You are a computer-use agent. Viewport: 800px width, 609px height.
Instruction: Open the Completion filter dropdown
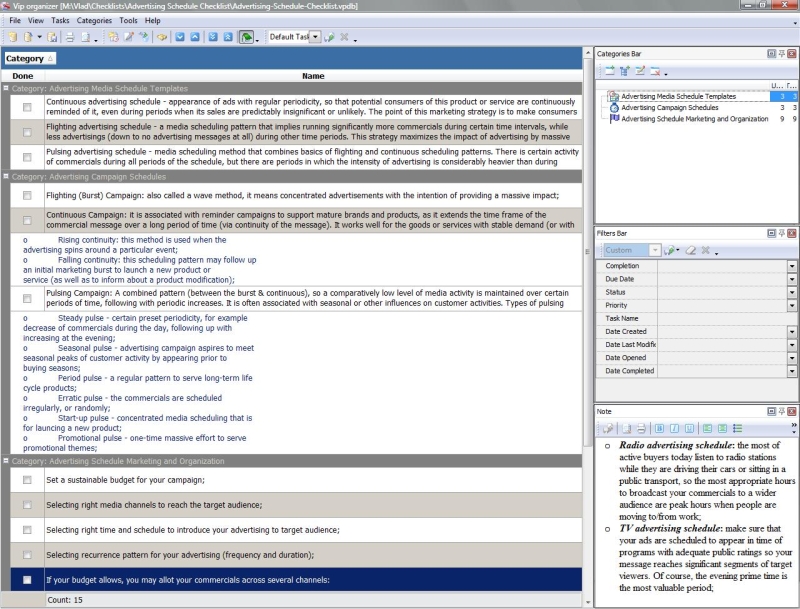click(x=792, y=266)
